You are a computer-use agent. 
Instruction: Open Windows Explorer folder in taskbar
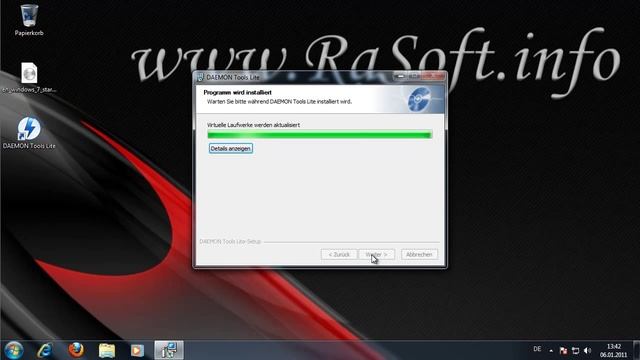[107, 351]
